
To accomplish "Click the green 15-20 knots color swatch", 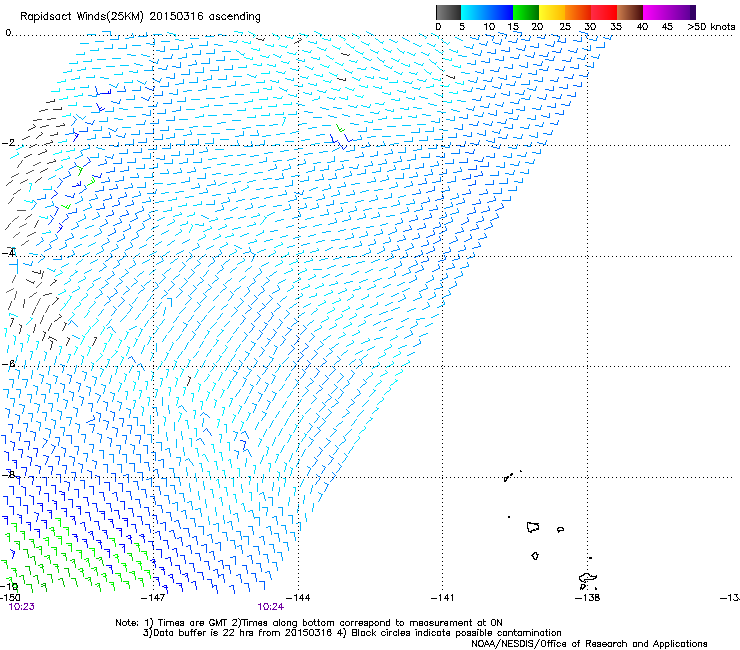I will click(526, 12).
